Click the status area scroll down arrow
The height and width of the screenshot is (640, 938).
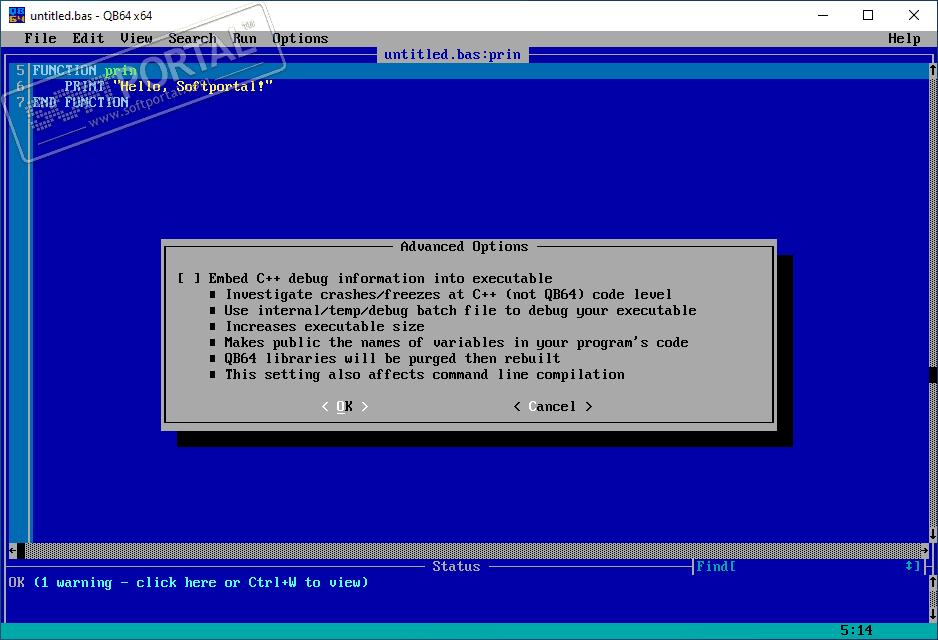[933, 614]
